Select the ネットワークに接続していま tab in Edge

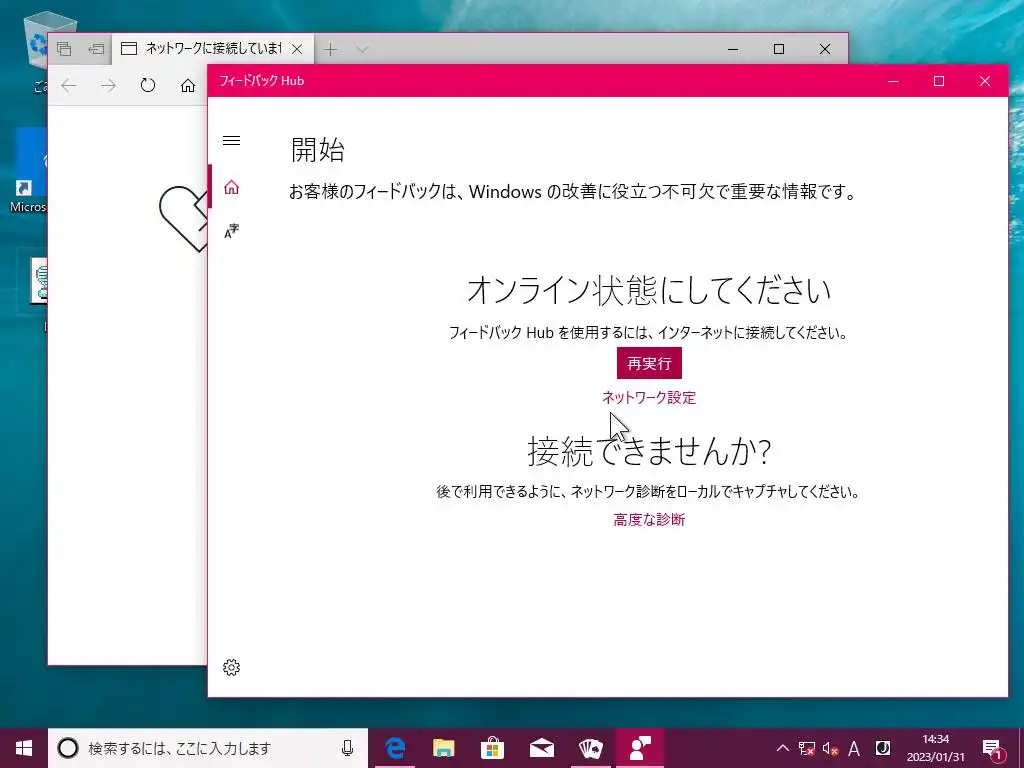[212, 49]
